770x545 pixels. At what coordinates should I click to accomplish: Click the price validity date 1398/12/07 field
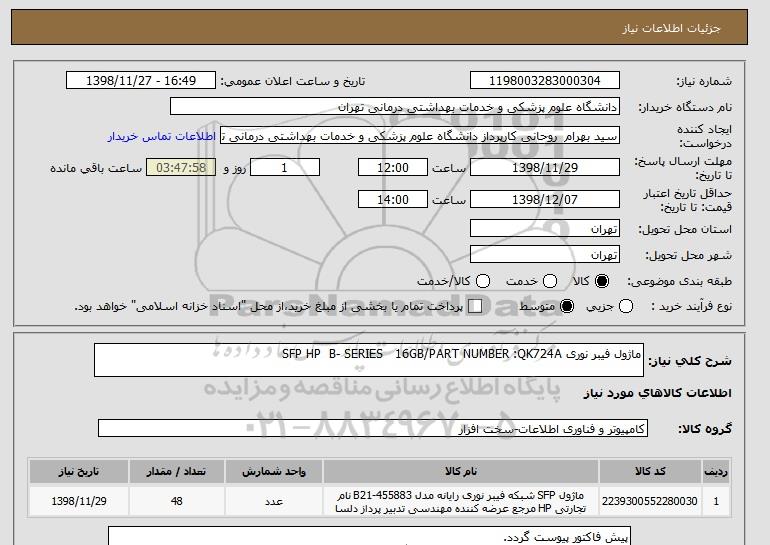(545, 199)
